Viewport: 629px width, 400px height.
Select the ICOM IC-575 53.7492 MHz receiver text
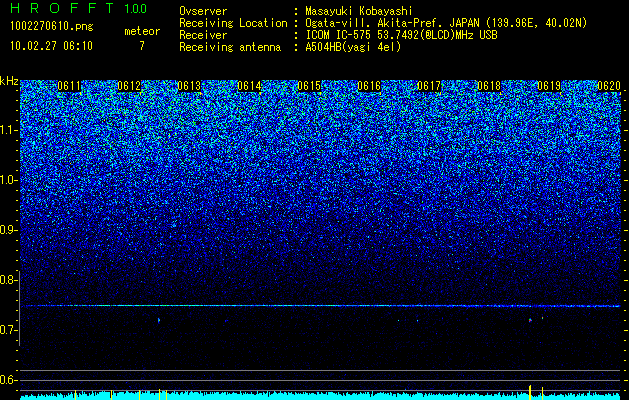(x=401, y=35)
